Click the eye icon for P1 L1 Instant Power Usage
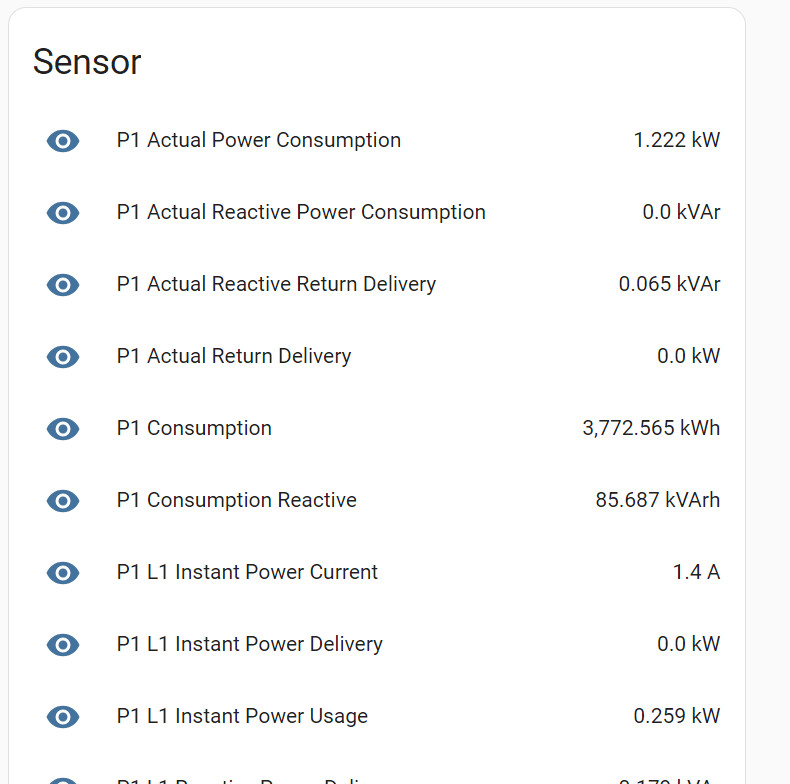 click(63, 717)
